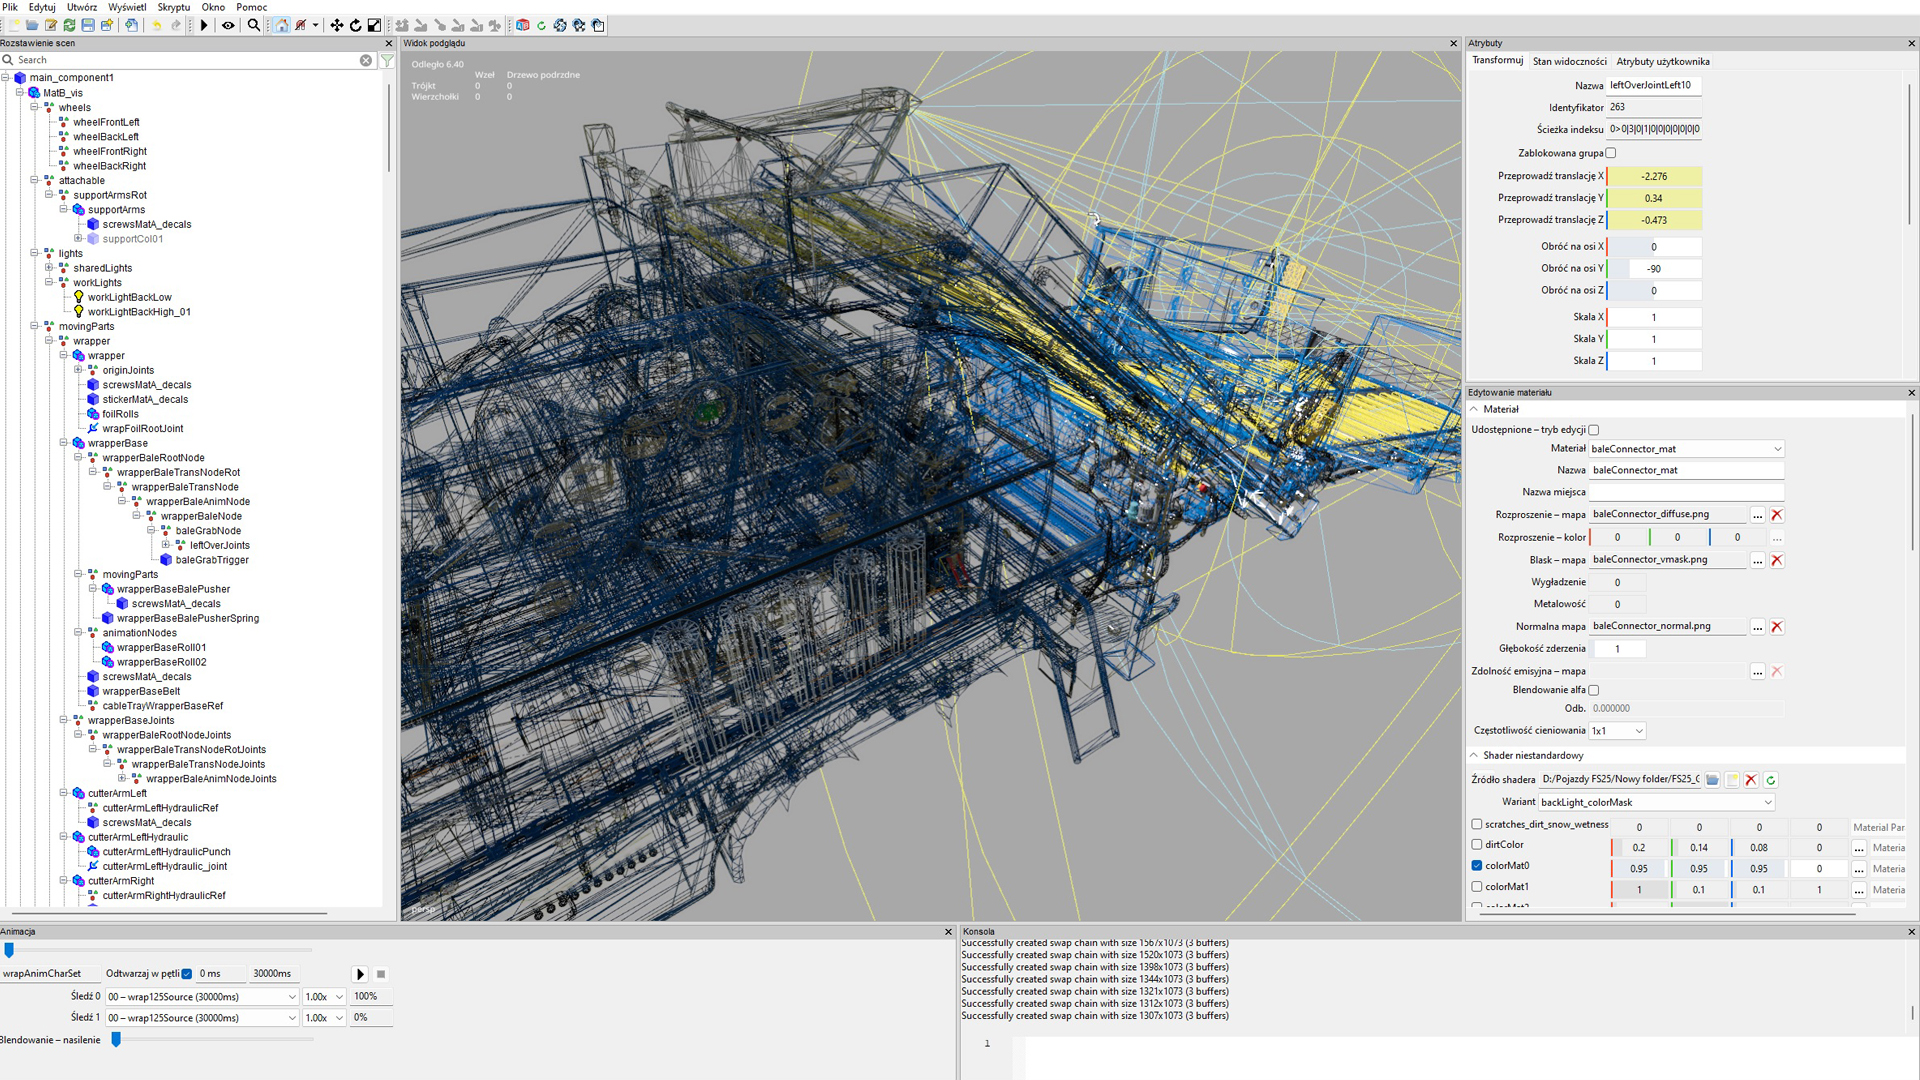This screenshot has height=1080, width=1920.
Task: Select the scale tool icon
Action: (x=374, y=25)
